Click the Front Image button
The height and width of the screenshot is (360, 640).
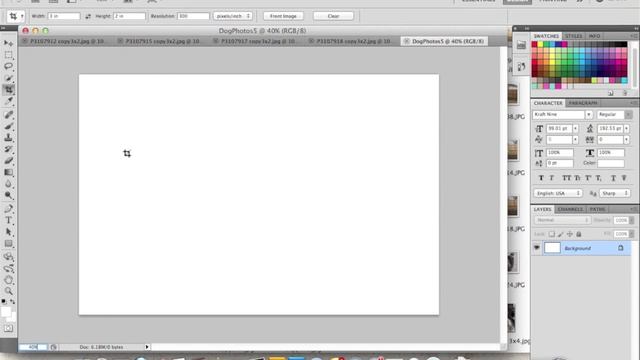(x=283, y=16)
